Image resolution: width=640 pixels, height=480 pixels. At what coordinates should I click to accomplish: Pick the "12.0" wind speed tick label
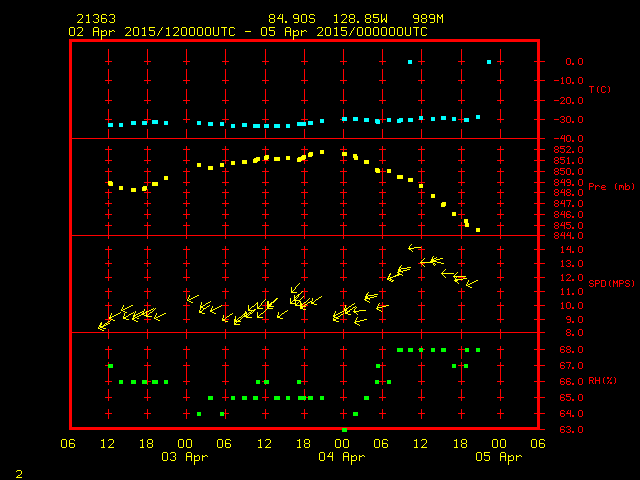pyautogui.click(x=571, y=278)
